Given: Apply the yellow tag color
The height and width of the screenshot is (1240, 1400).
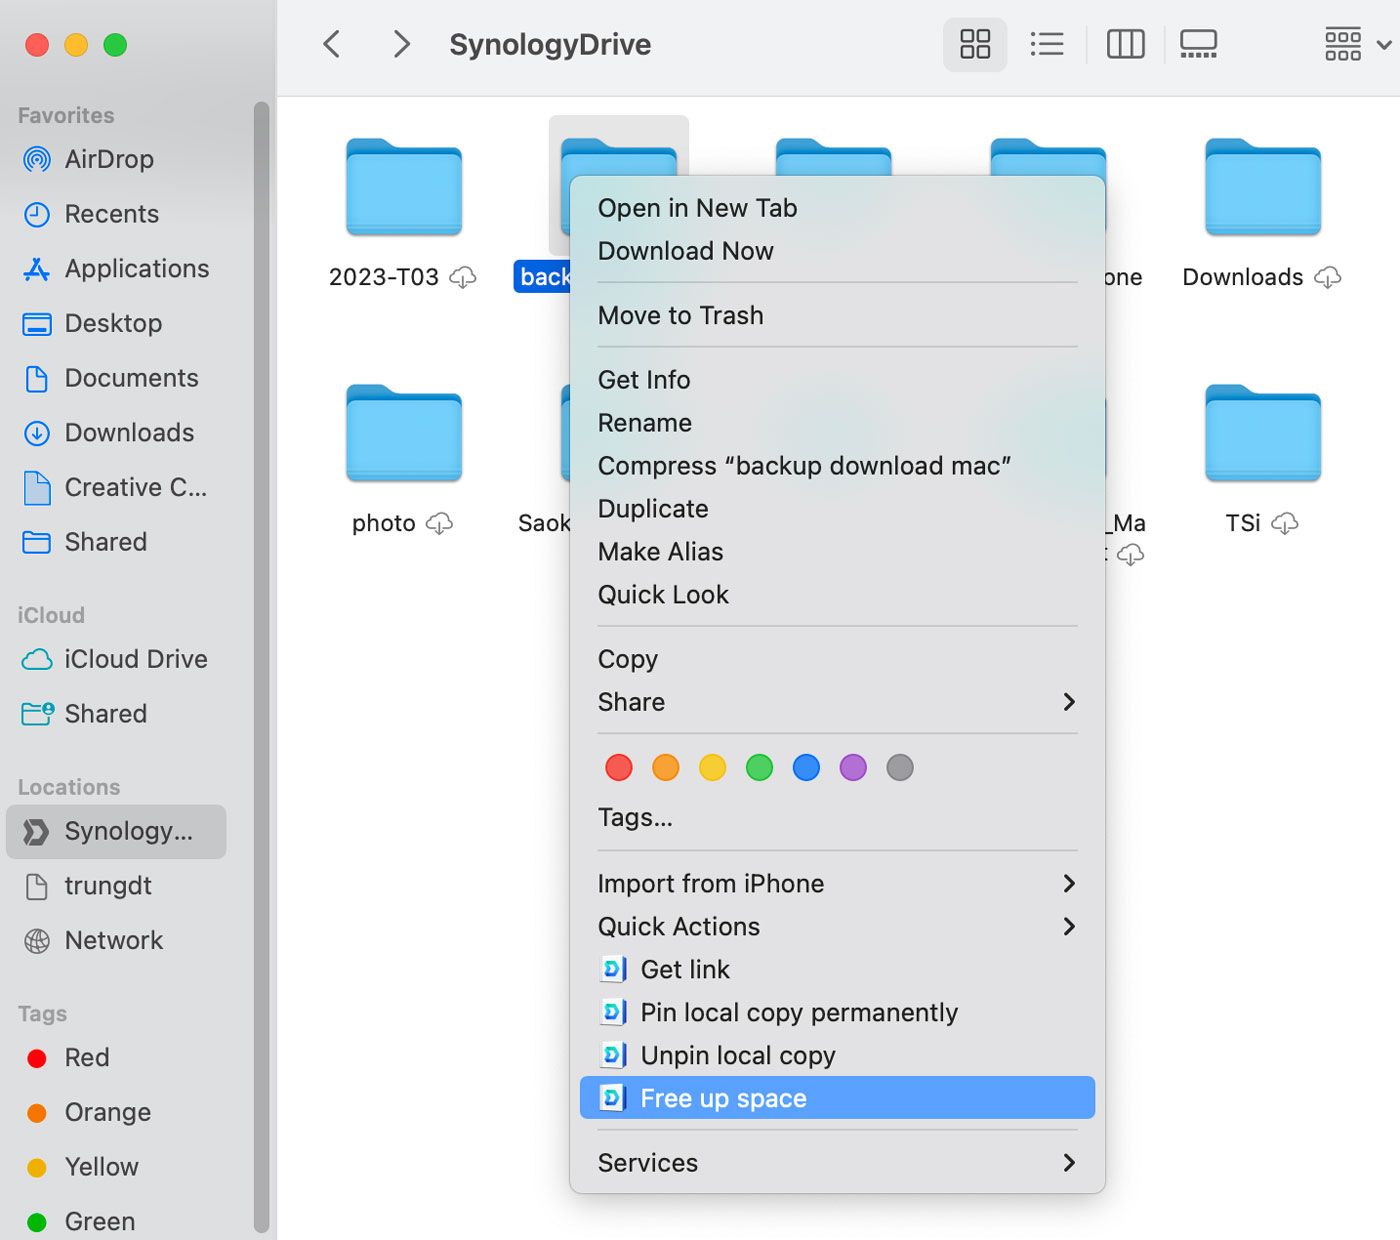Looking at the screenshot, I should 713,767.
